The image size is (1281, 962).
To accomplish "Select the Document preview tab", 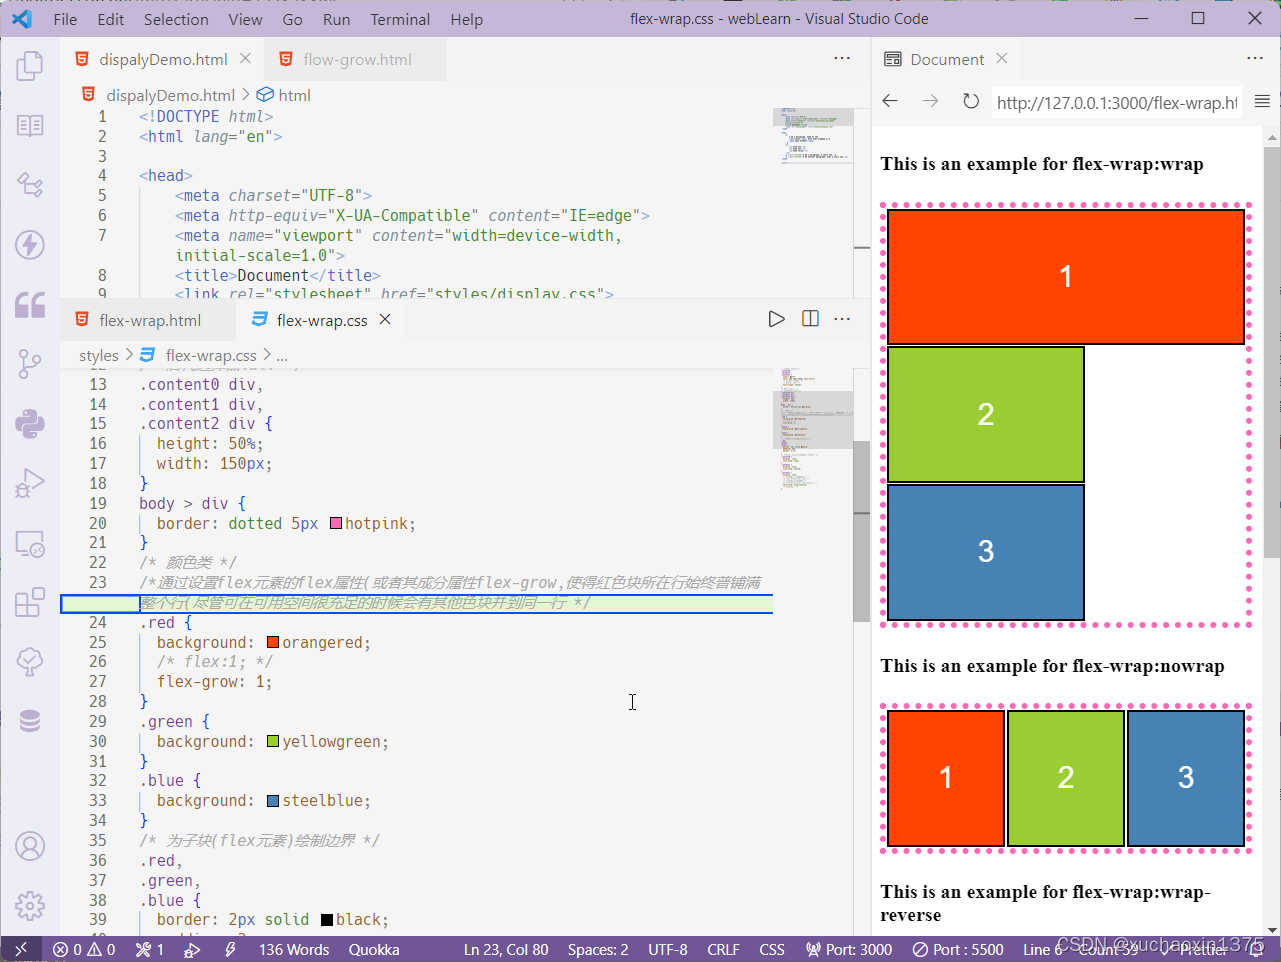I will click(x=946, y=59).
